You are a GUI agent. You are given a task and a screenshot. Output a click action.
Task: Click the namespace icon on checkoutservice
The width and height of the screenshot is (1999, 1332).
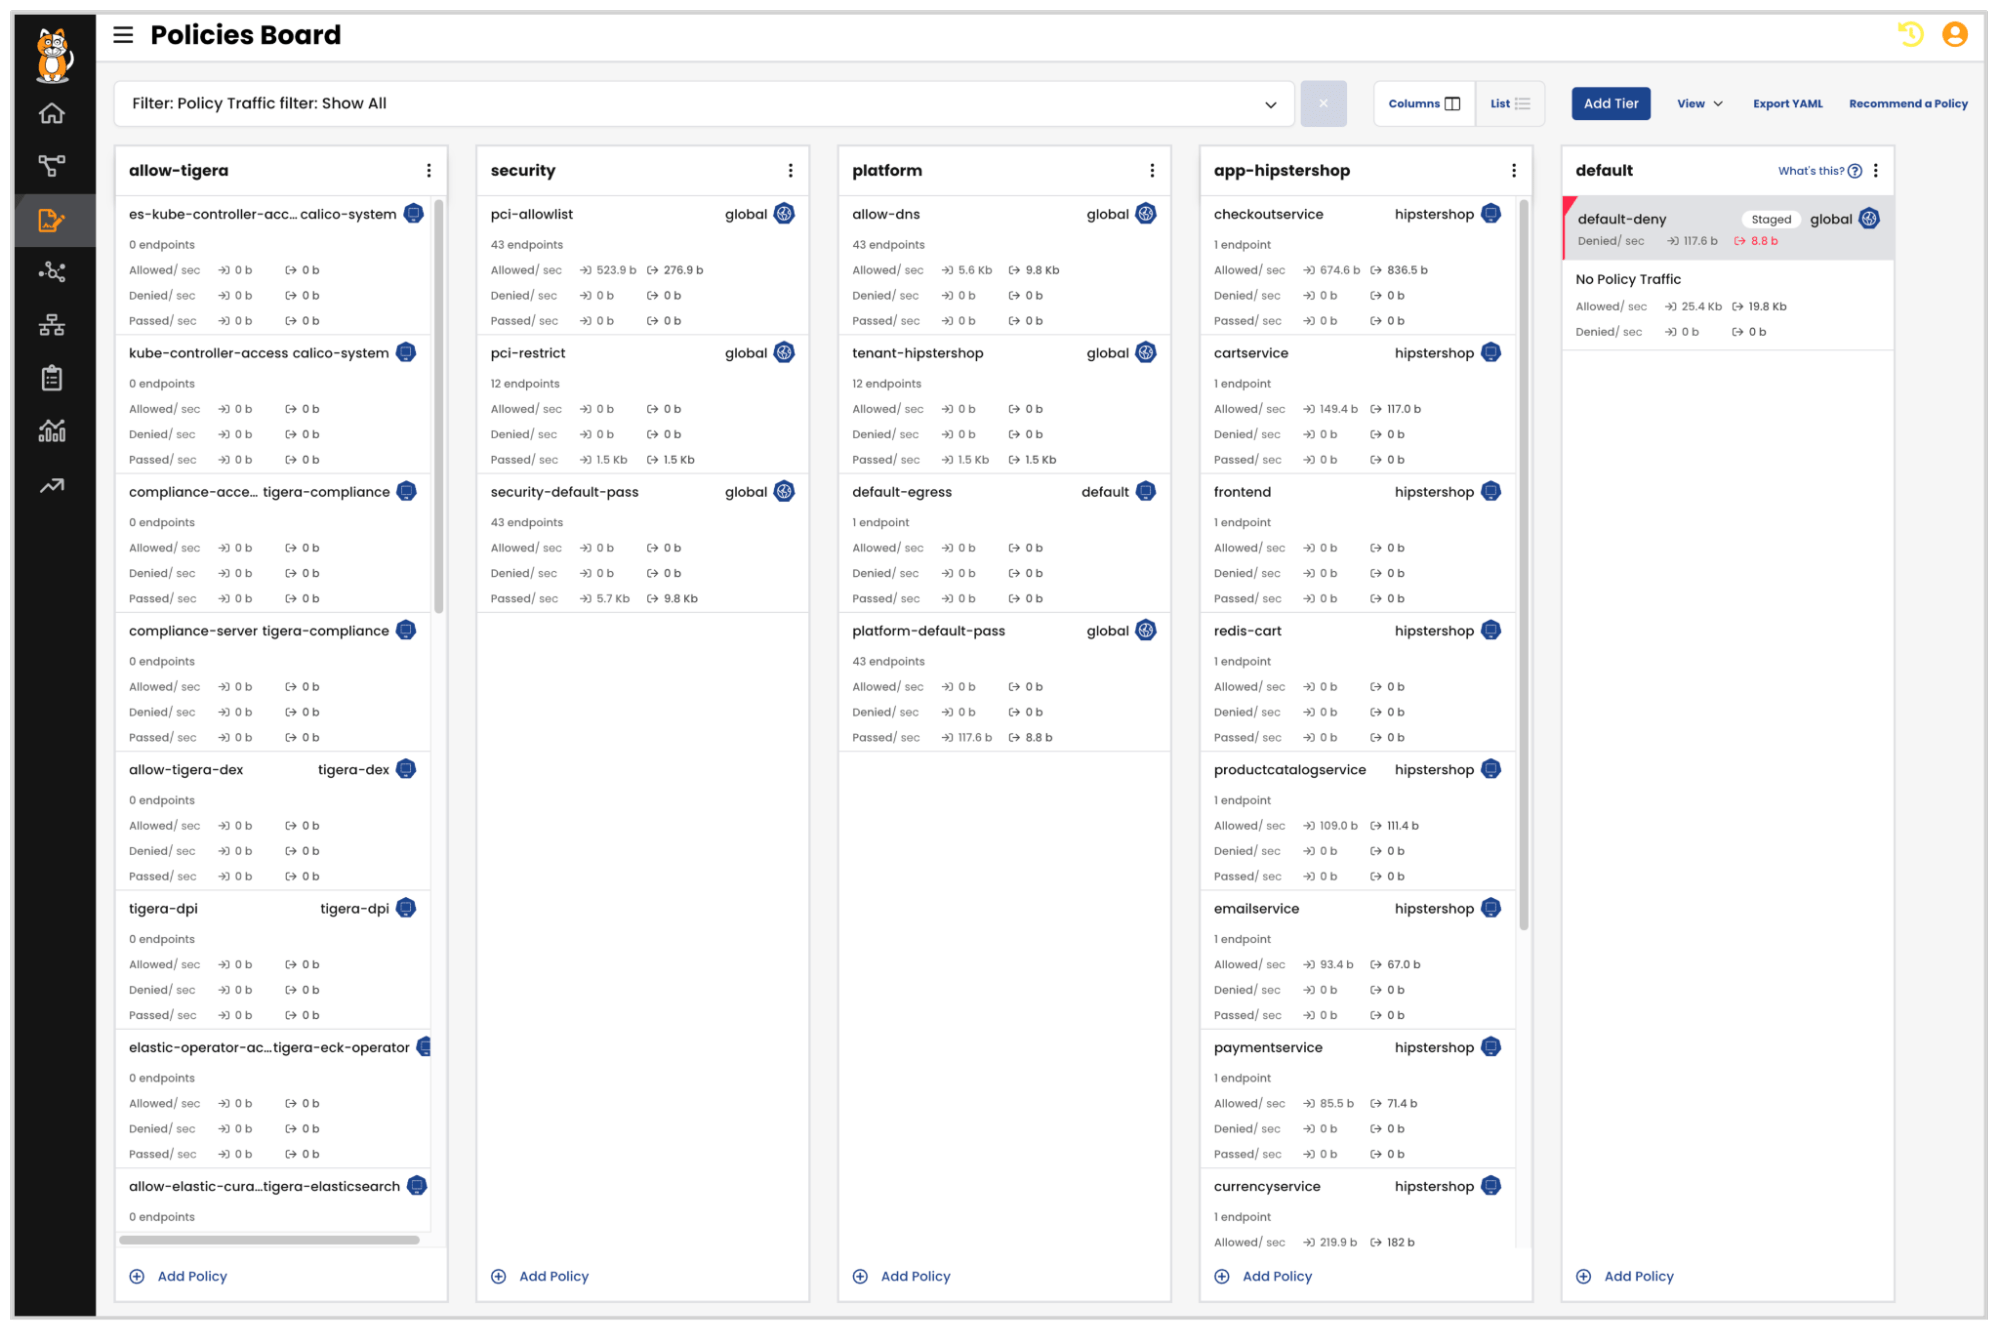click(x=1491, y=214)
